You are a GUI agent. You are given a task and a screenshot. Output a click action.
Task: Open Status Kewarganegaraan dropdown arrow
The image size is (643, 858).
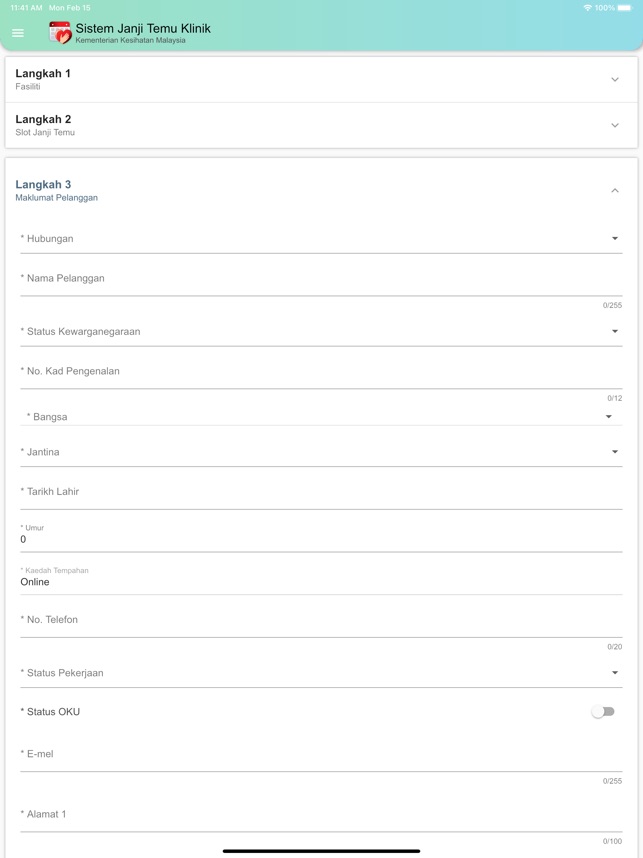(615, 332)
